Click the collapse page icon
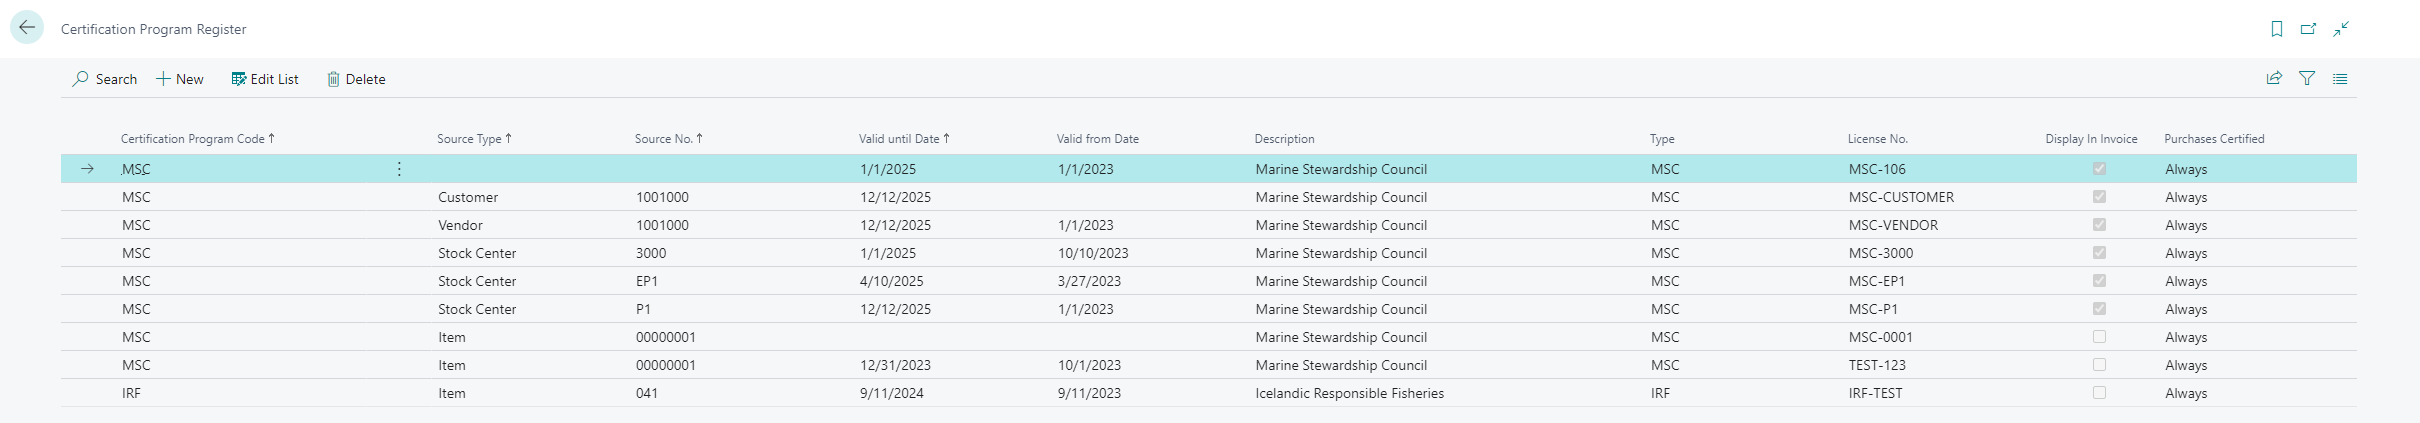Viewport: 2420px width, 423px height. (2341, 29)
